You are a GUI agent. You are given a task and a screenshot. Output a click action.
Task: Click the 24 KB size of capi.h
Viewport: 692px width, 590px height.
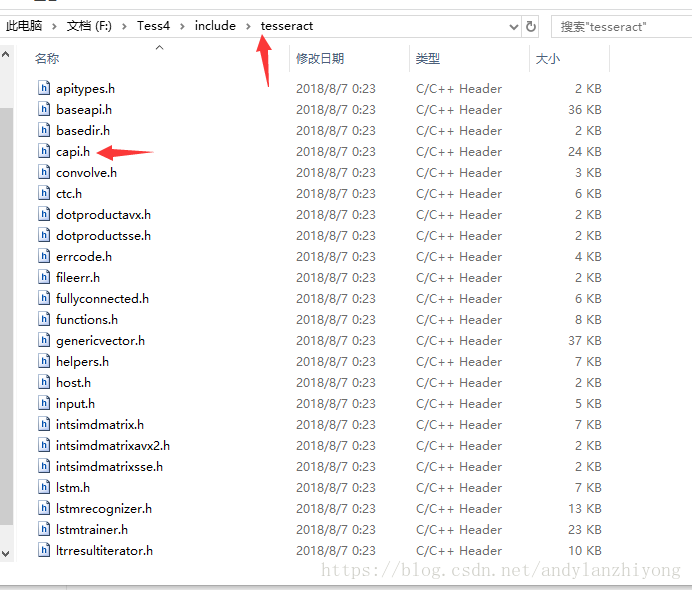point(585,152)
